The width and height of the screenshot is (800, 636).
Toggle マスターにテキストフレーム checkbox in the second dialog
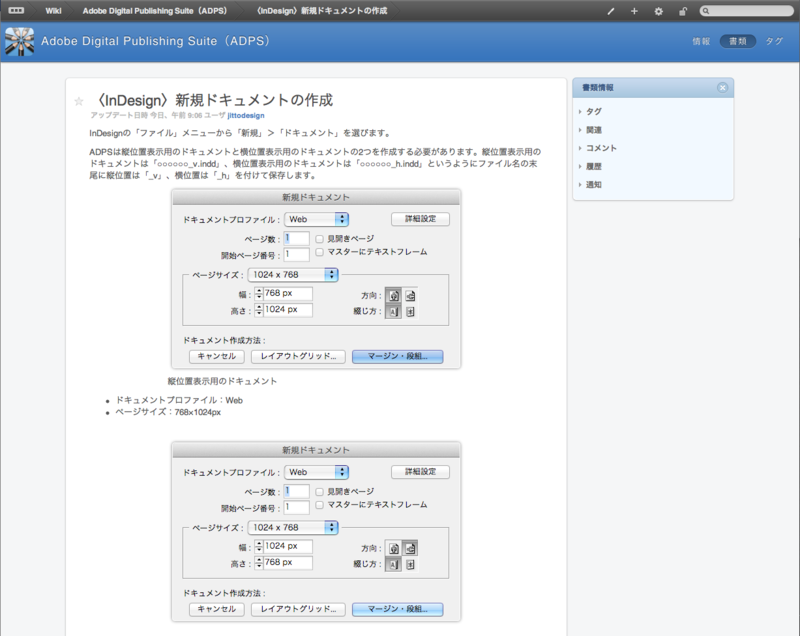coord(319,504)
